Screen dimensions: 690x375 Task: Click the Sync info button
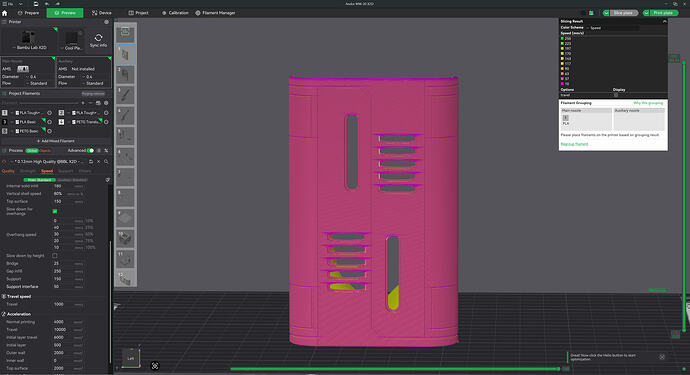click(x=98, y=40)
